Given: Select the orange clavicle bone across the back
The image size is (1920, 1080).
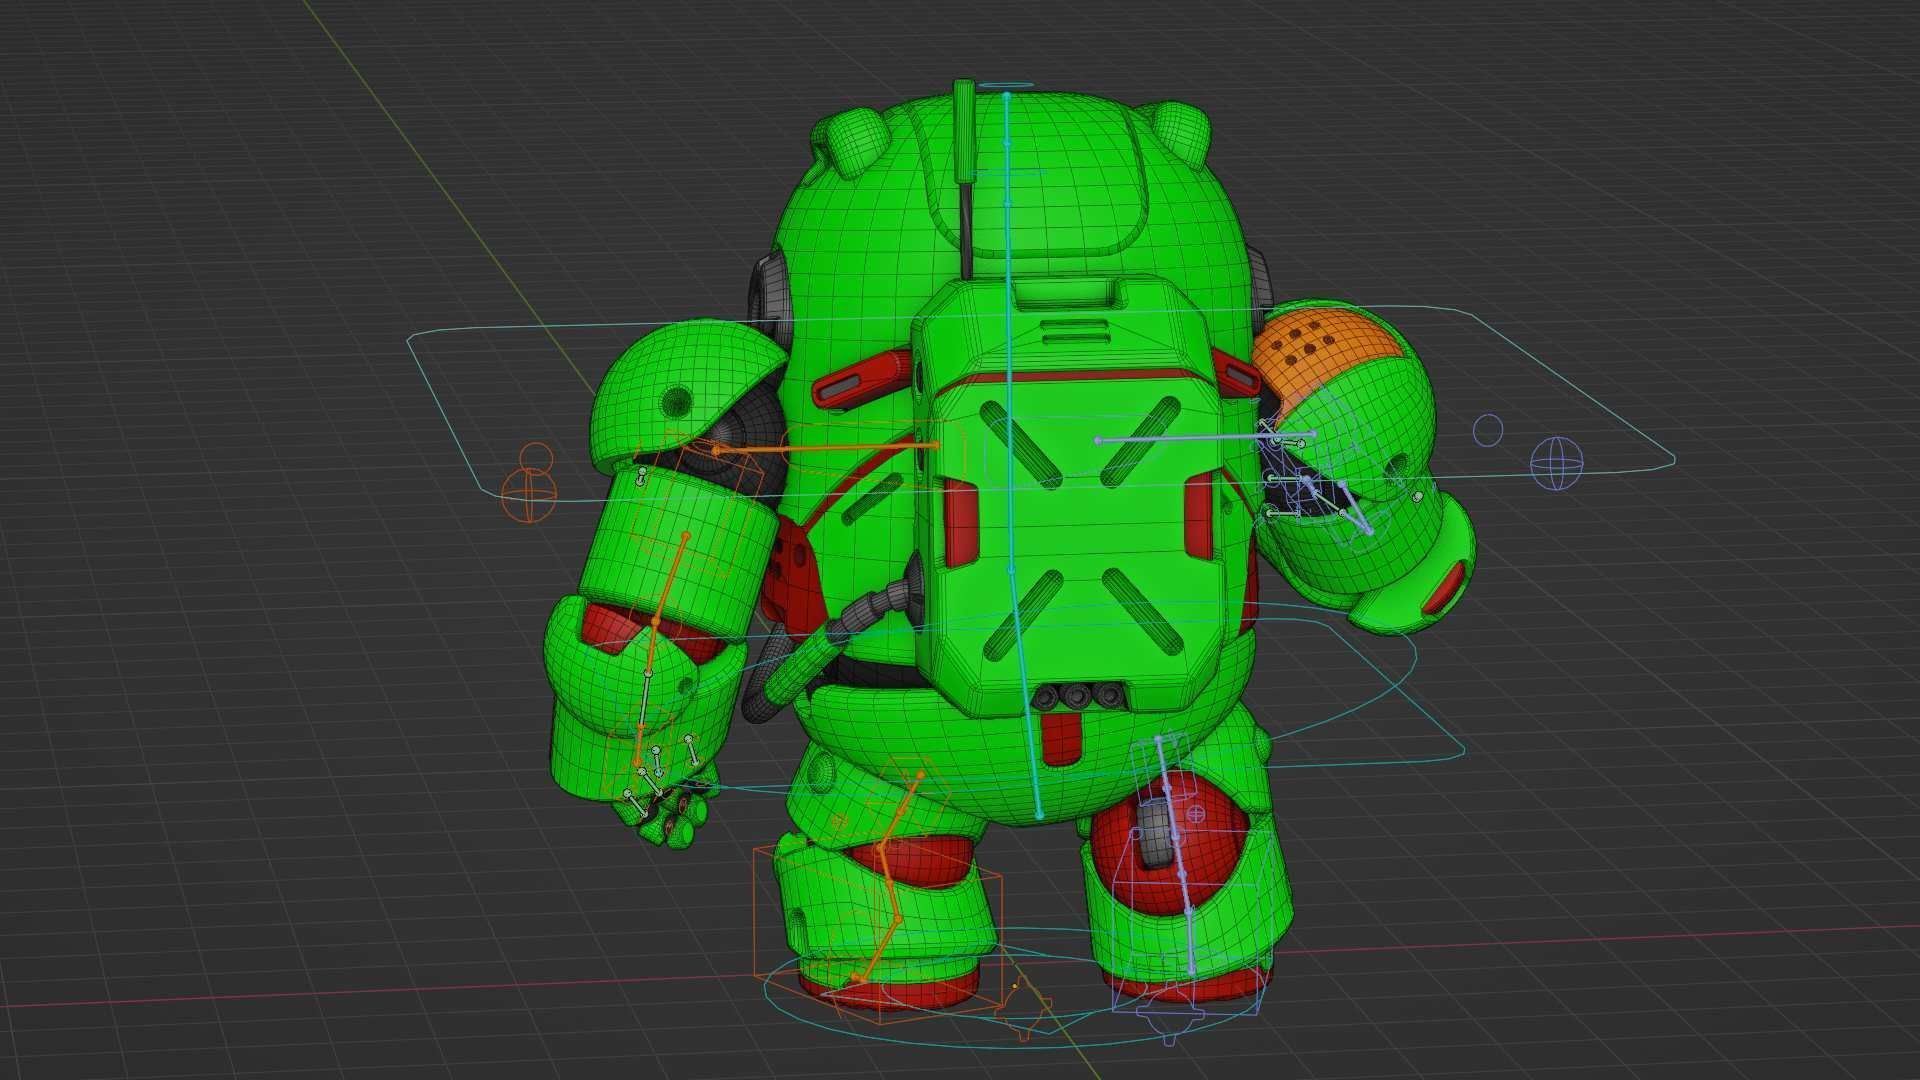Looking at the screenshot, I should 826,448.
